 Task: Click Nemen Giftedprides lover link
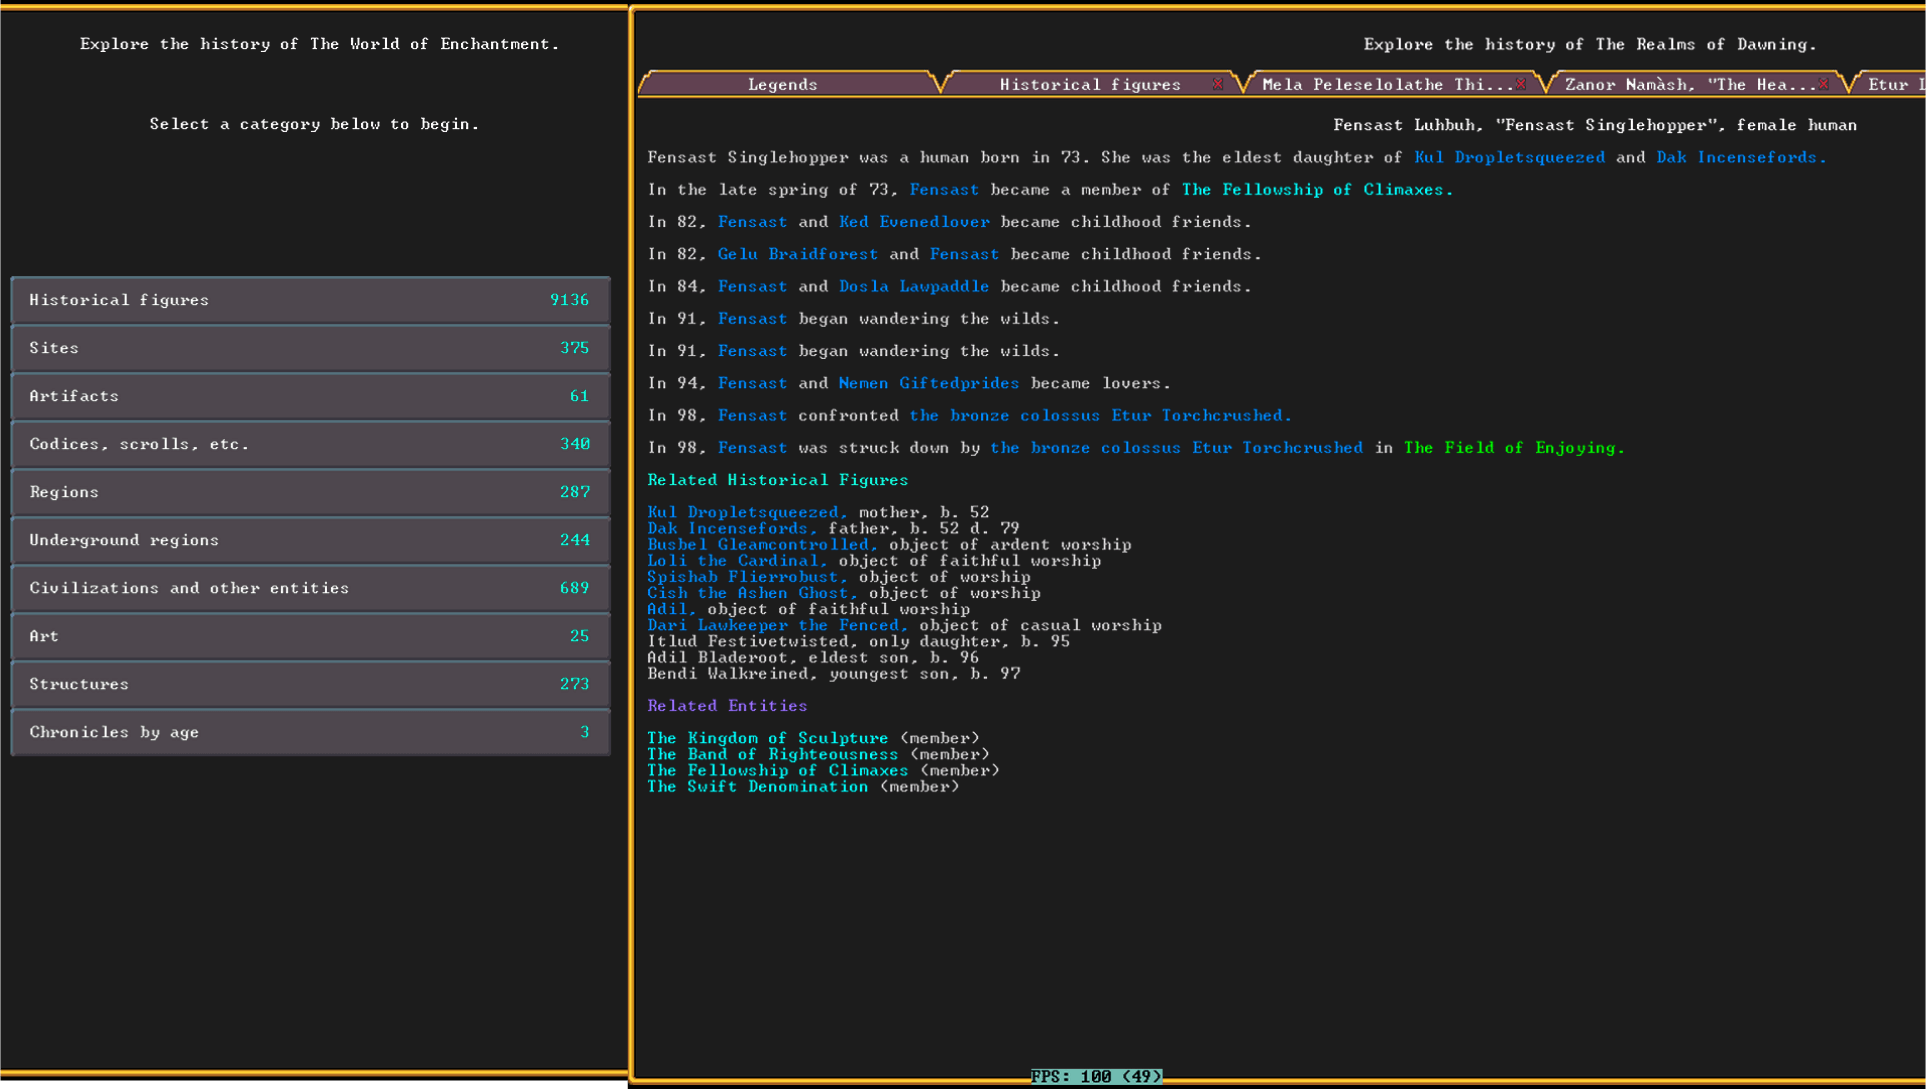pyautogui.click(x=928, y=383)
